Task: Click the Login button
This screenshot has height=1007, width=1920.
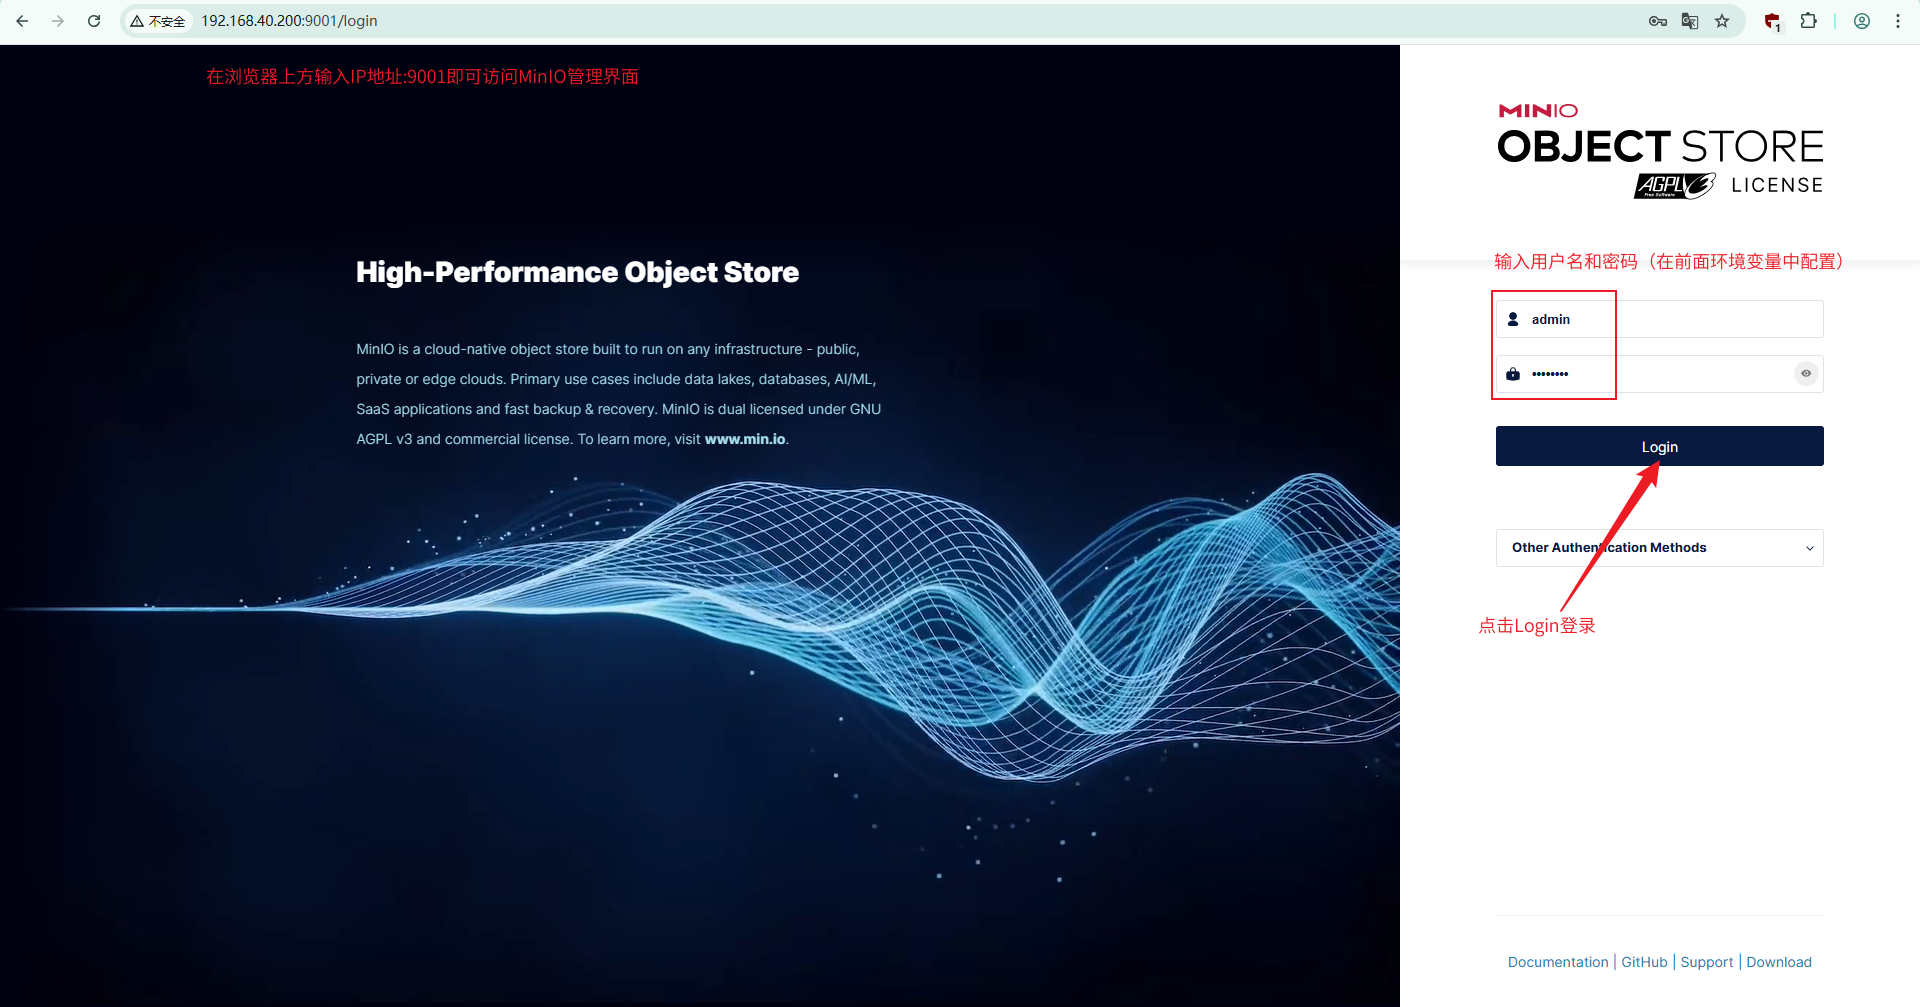Action: coord(1660,446)
